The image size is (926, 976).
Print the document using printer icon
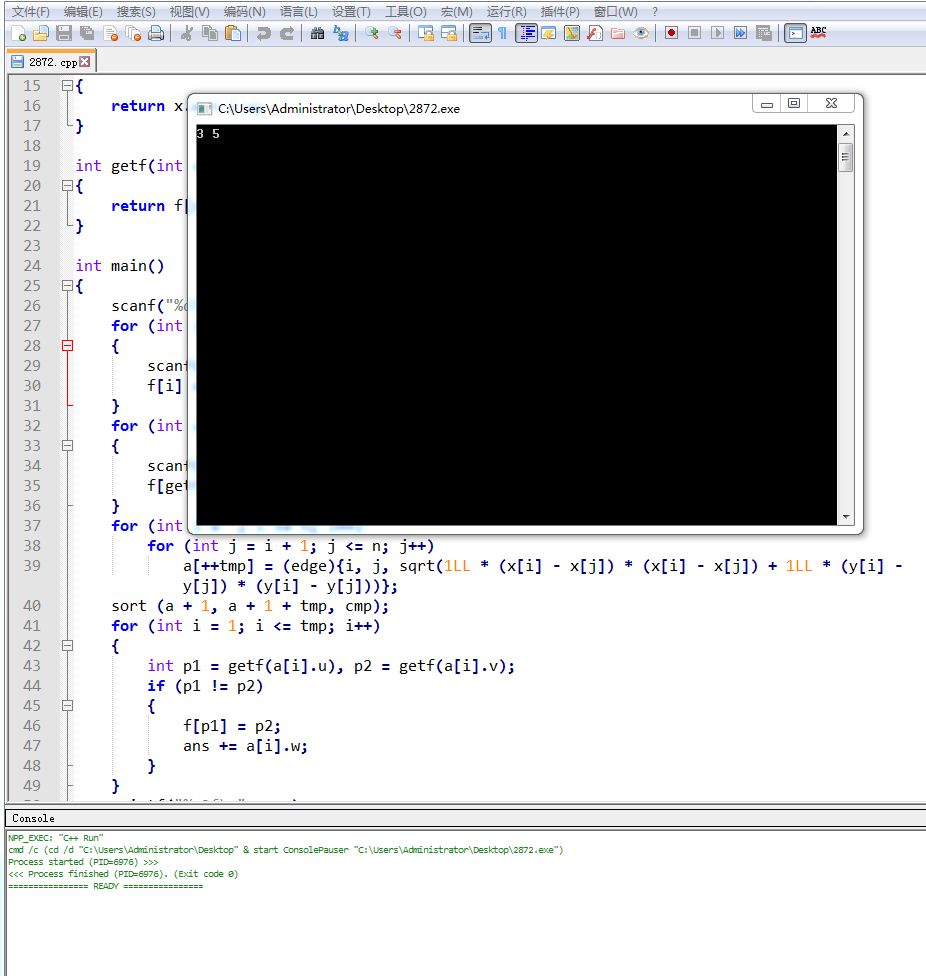156,33
